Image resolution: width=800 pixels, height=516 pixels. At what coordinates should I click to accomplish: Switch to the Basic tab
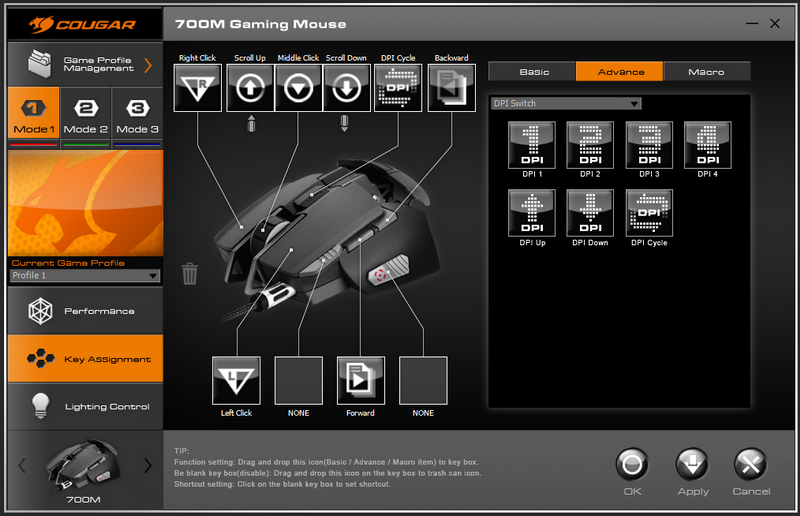pyautogui.click(x=533, y=72)
